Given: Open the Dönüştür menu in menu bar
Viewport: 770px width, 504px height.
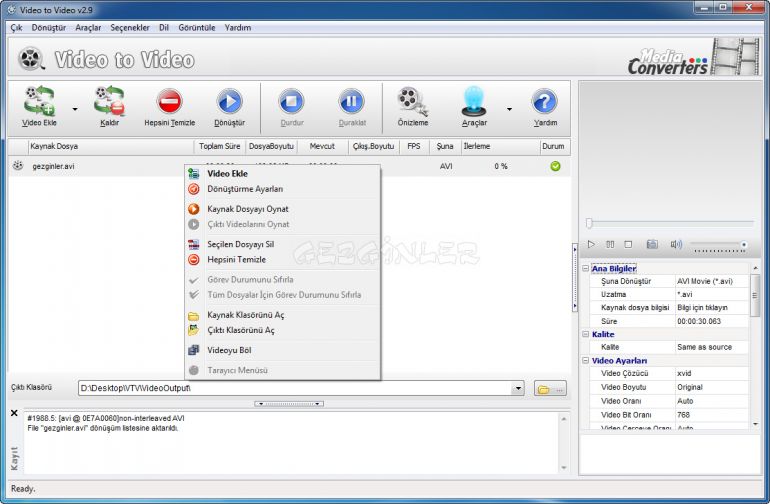Looking at the screenshot, I should pyautogui.click(x=49, y=28).
